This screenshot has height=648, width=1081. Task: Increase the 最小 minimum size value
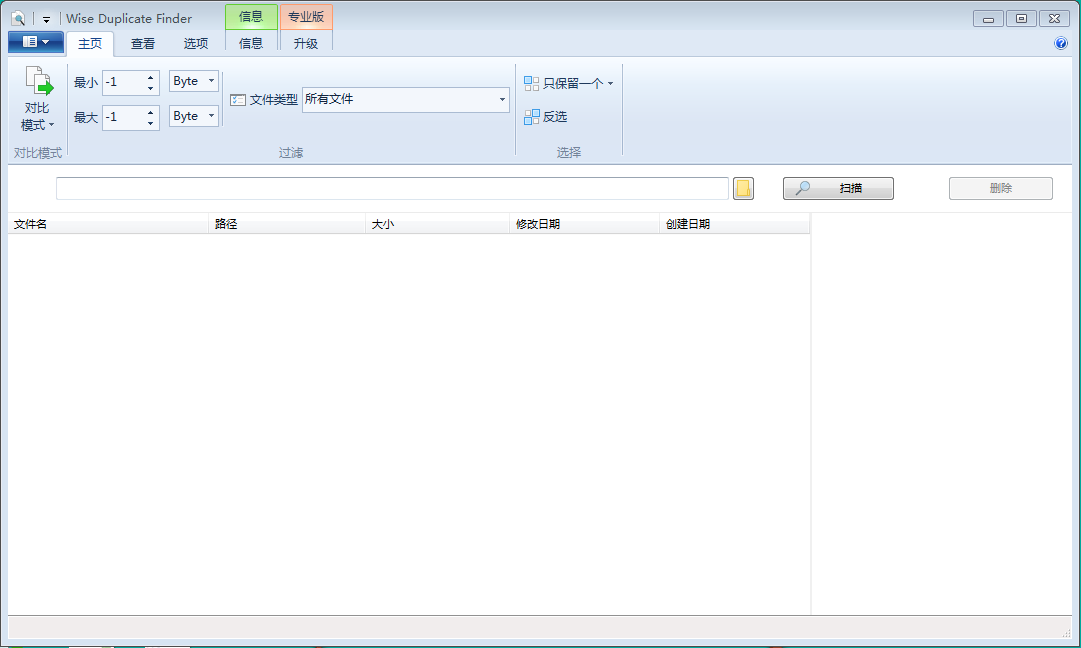(x=151, y=76)
